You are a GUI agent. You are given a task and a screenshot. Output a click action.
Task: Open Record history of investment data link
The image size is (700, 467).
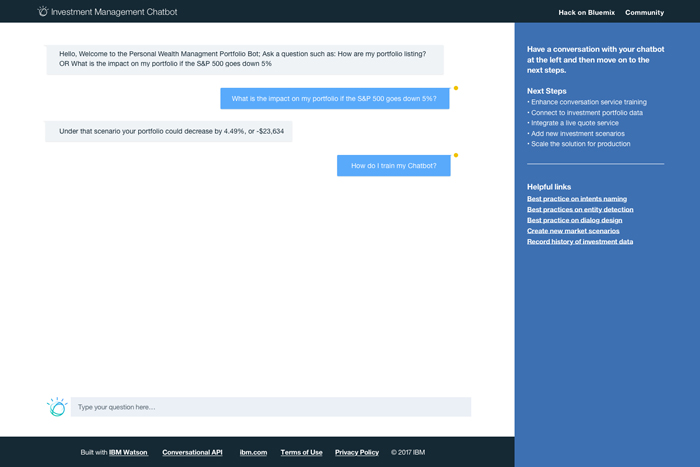pyautogui.click(x=580, y=242)
